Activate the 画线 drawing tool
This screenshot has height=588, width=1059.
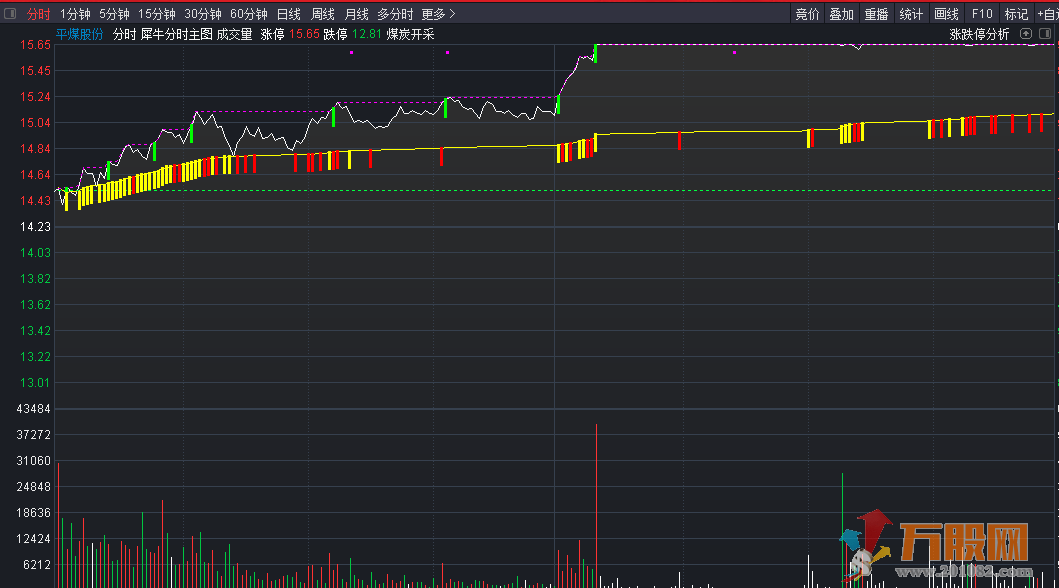pos(946,14)
